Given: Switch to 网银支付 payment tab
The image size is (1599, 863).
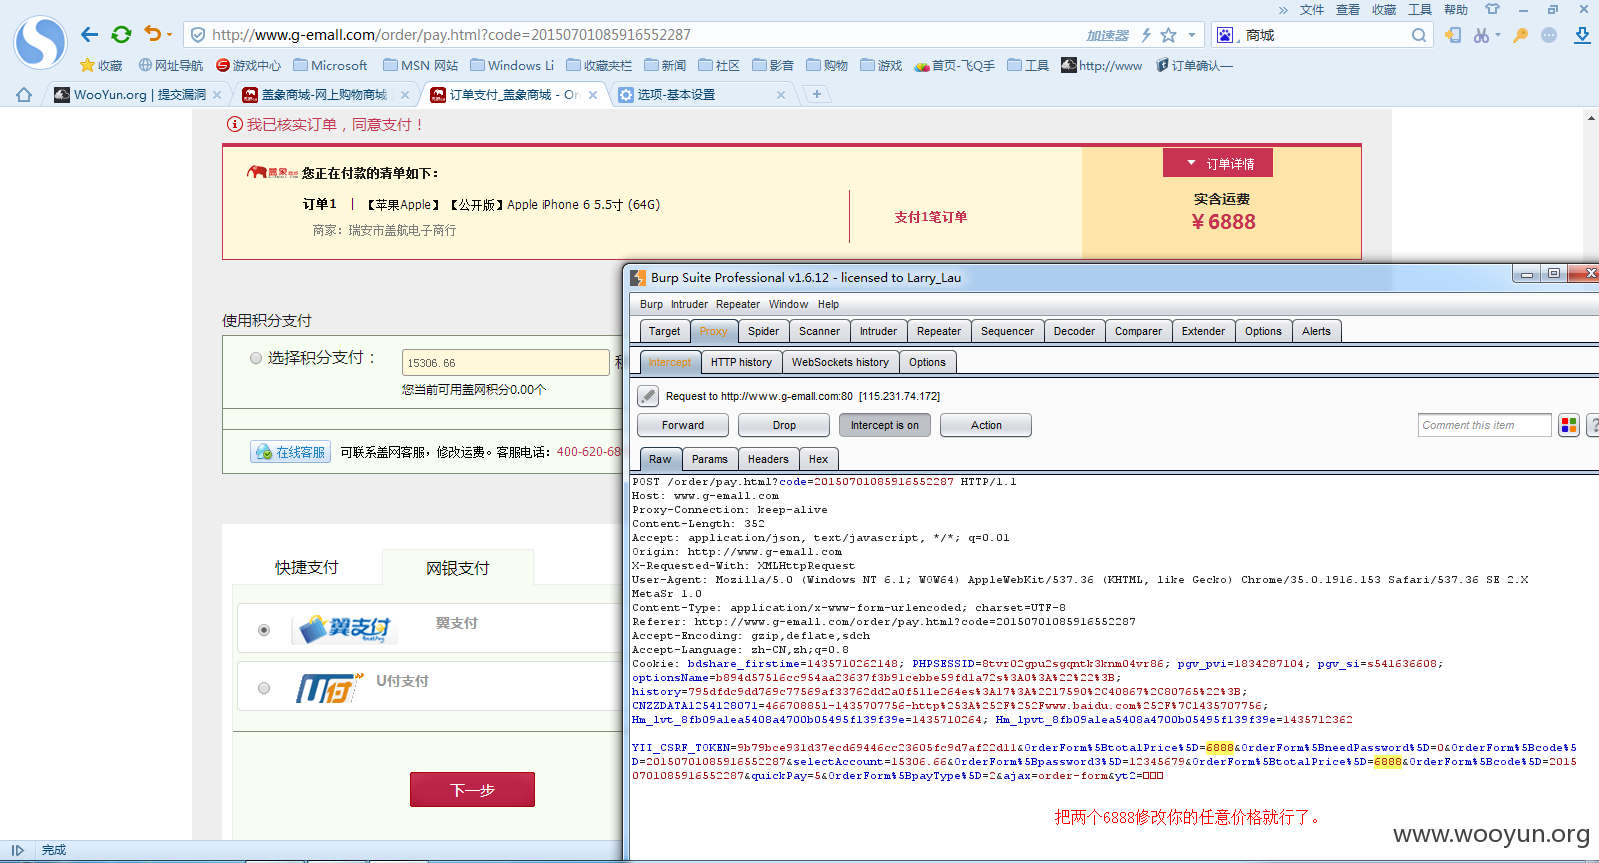Looking at the screenshot, I should pos(458,568).
